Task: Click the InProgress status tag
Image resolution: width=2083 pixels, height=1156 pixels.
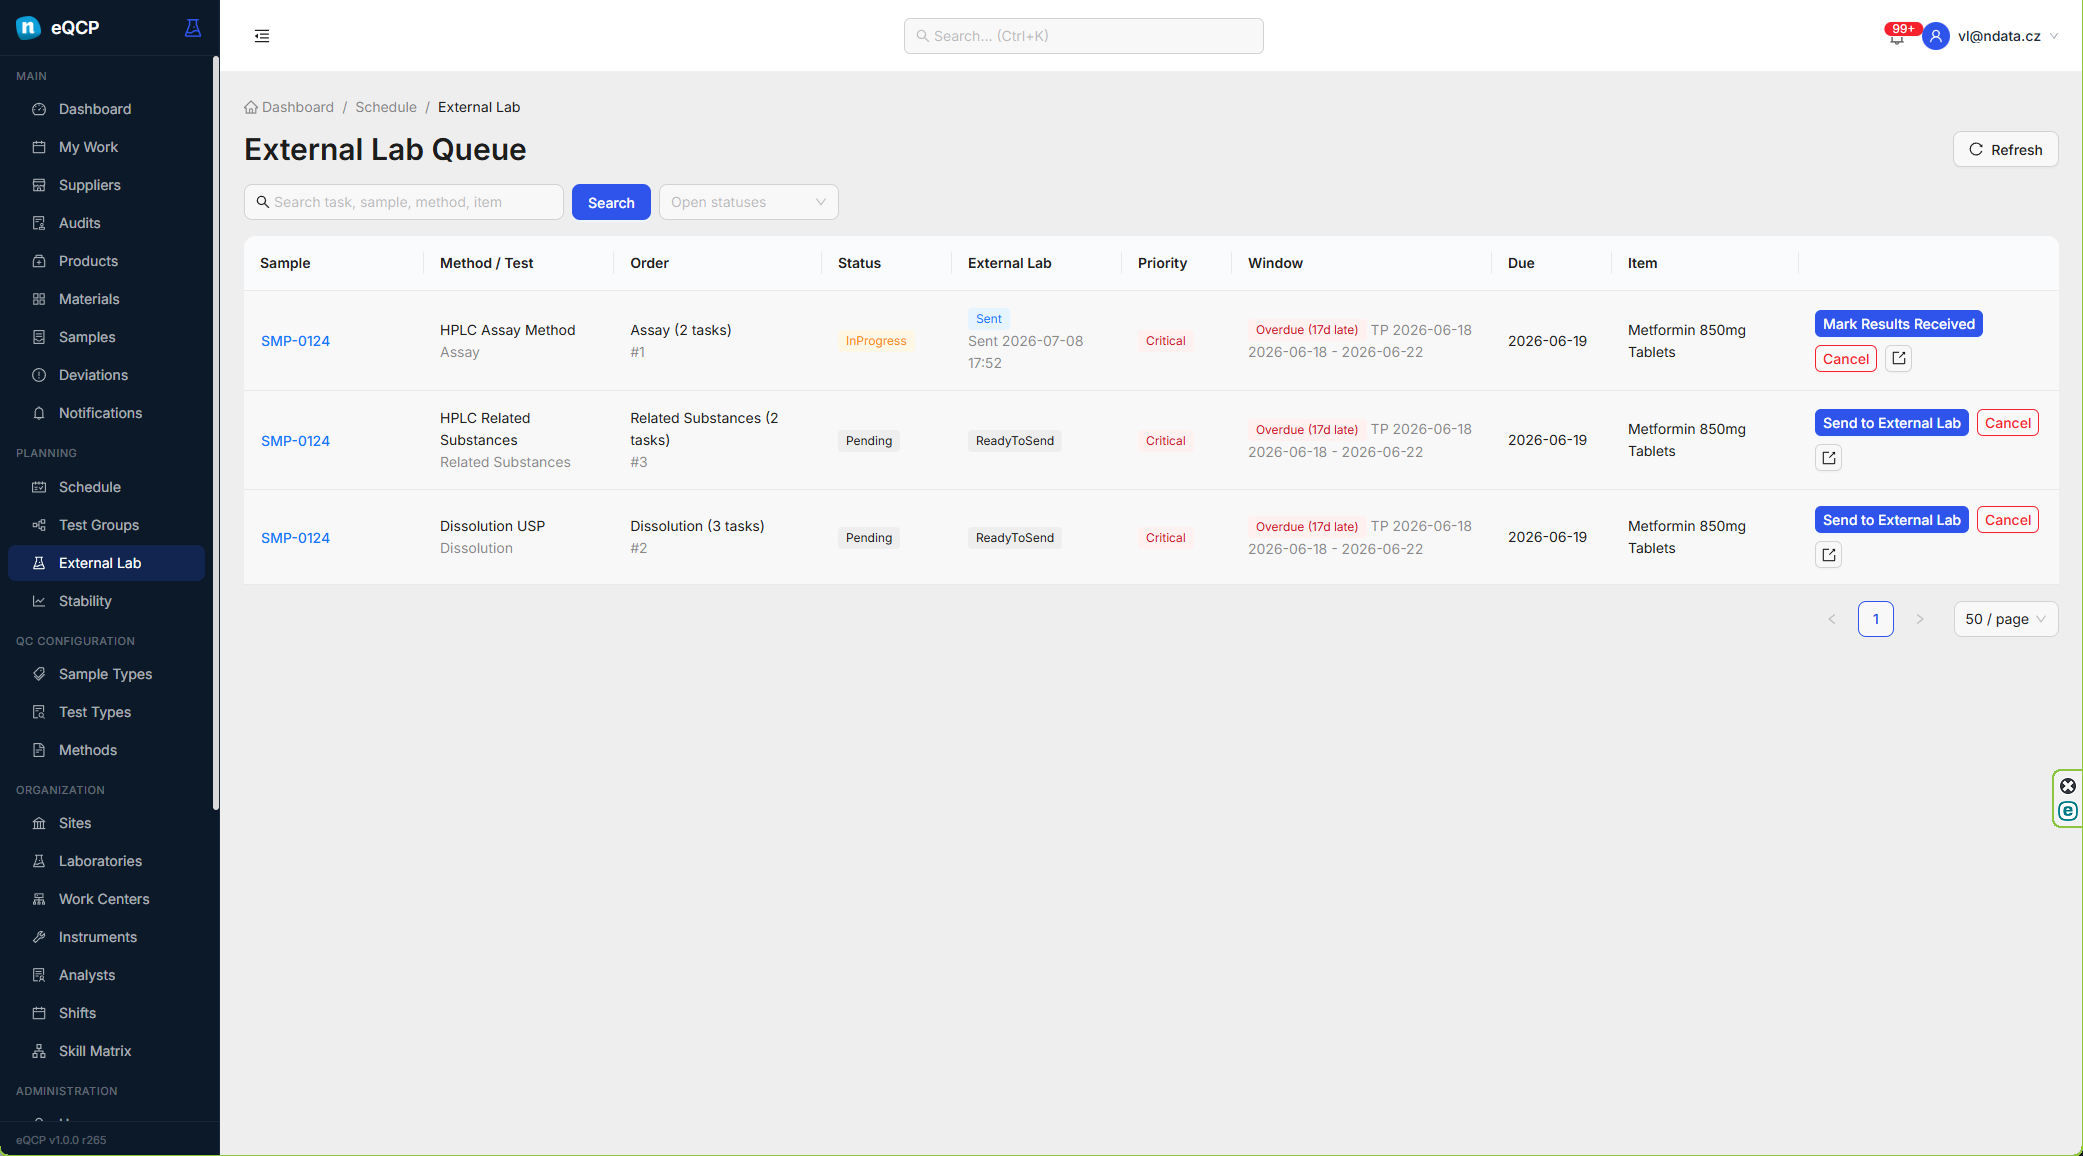Action: coord(875,341)
